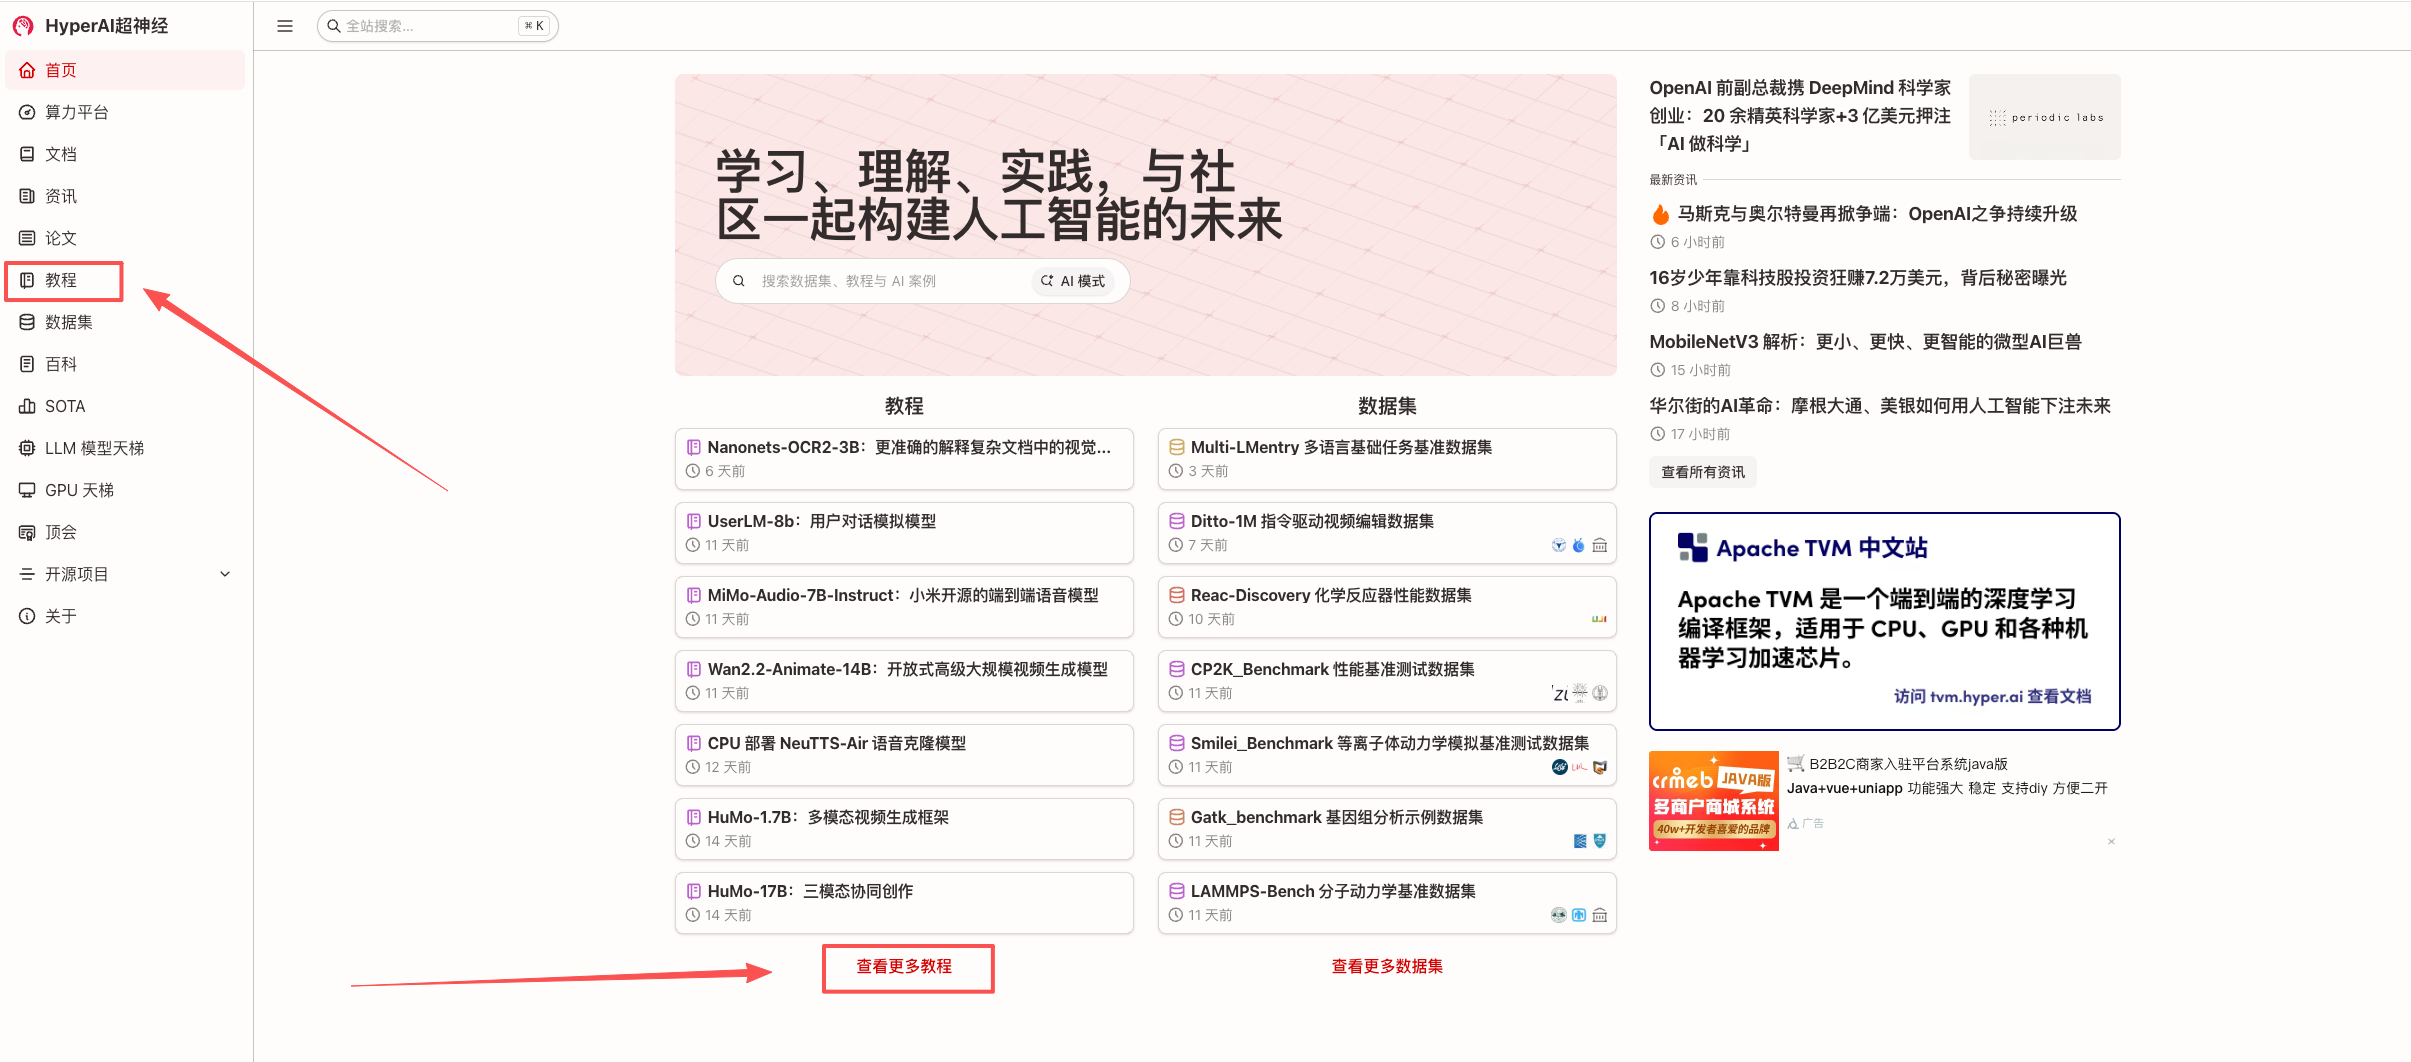Click the SOTA sidebar icon

click(27, 405)
